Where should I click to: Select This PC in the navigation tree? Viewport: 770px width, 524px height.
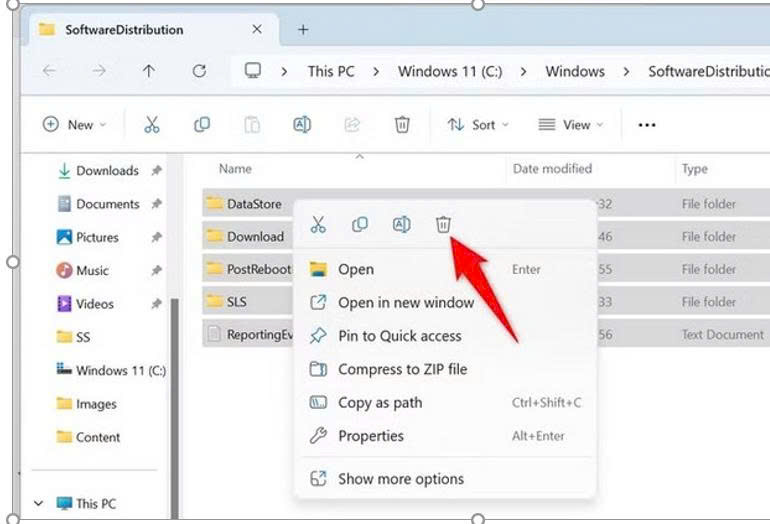coord(86,503)
